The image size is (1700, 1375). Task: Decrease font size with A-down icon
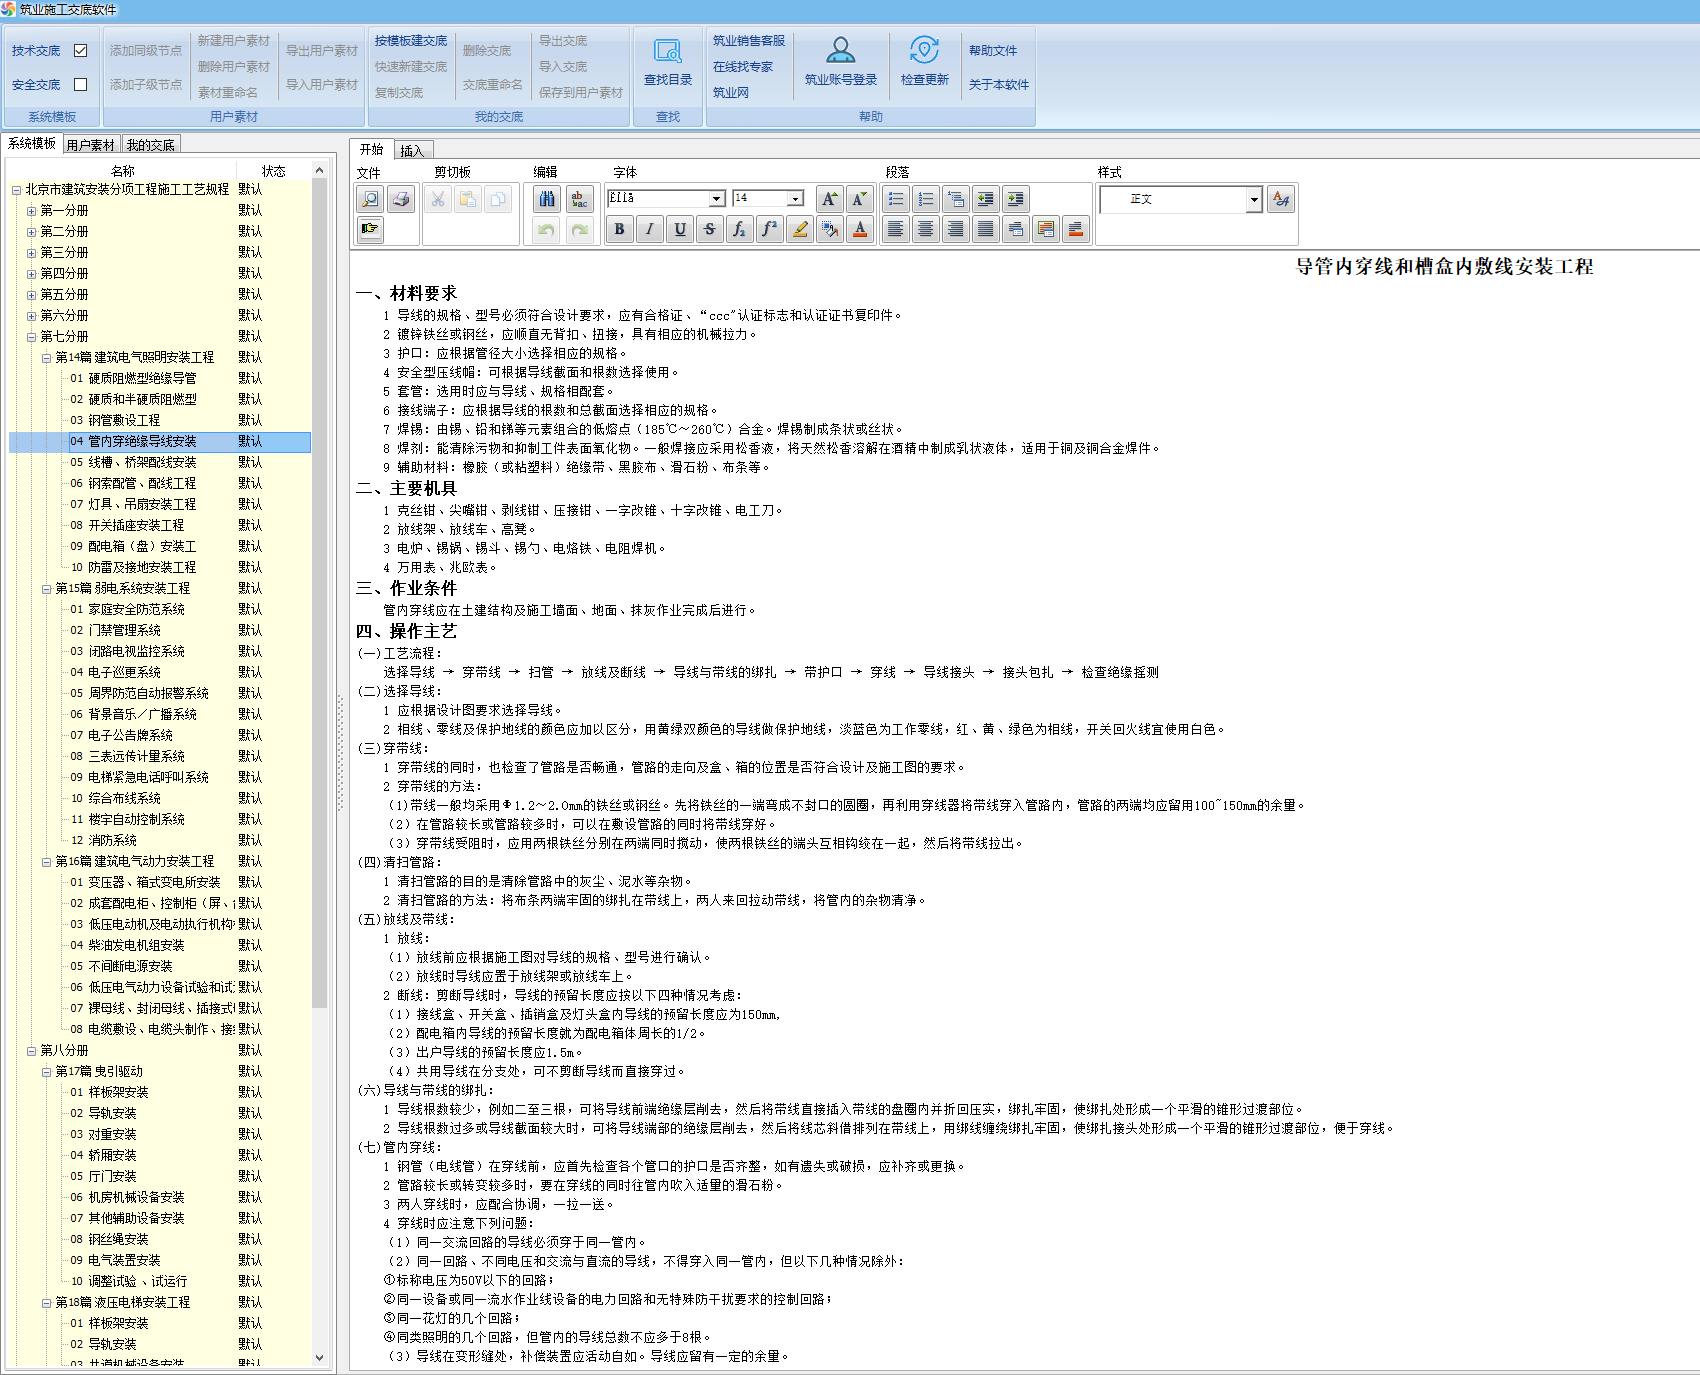point(859,199)
